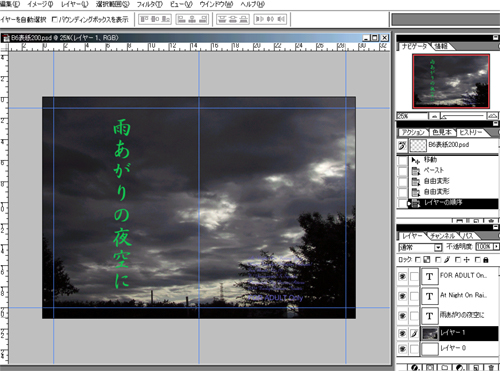Select the first 自由変形 history state

click(453, 181)
